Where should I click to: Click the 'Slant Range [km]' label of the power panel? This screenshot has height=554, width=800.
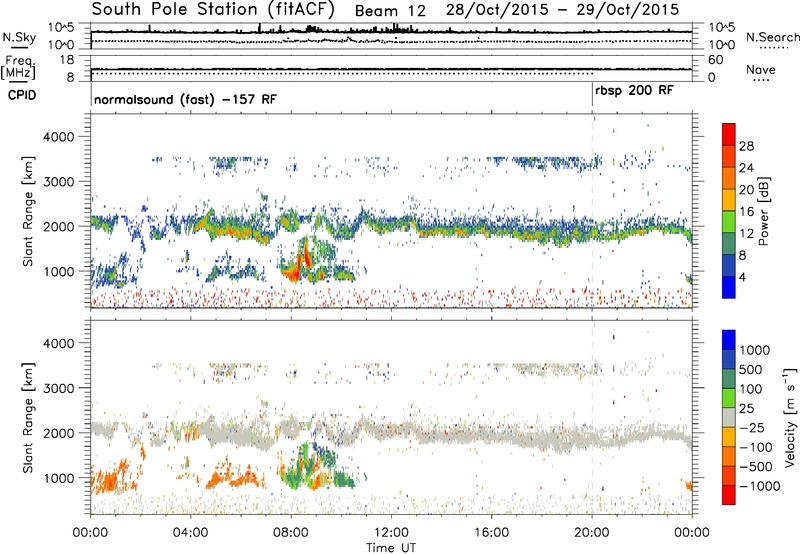28,211
